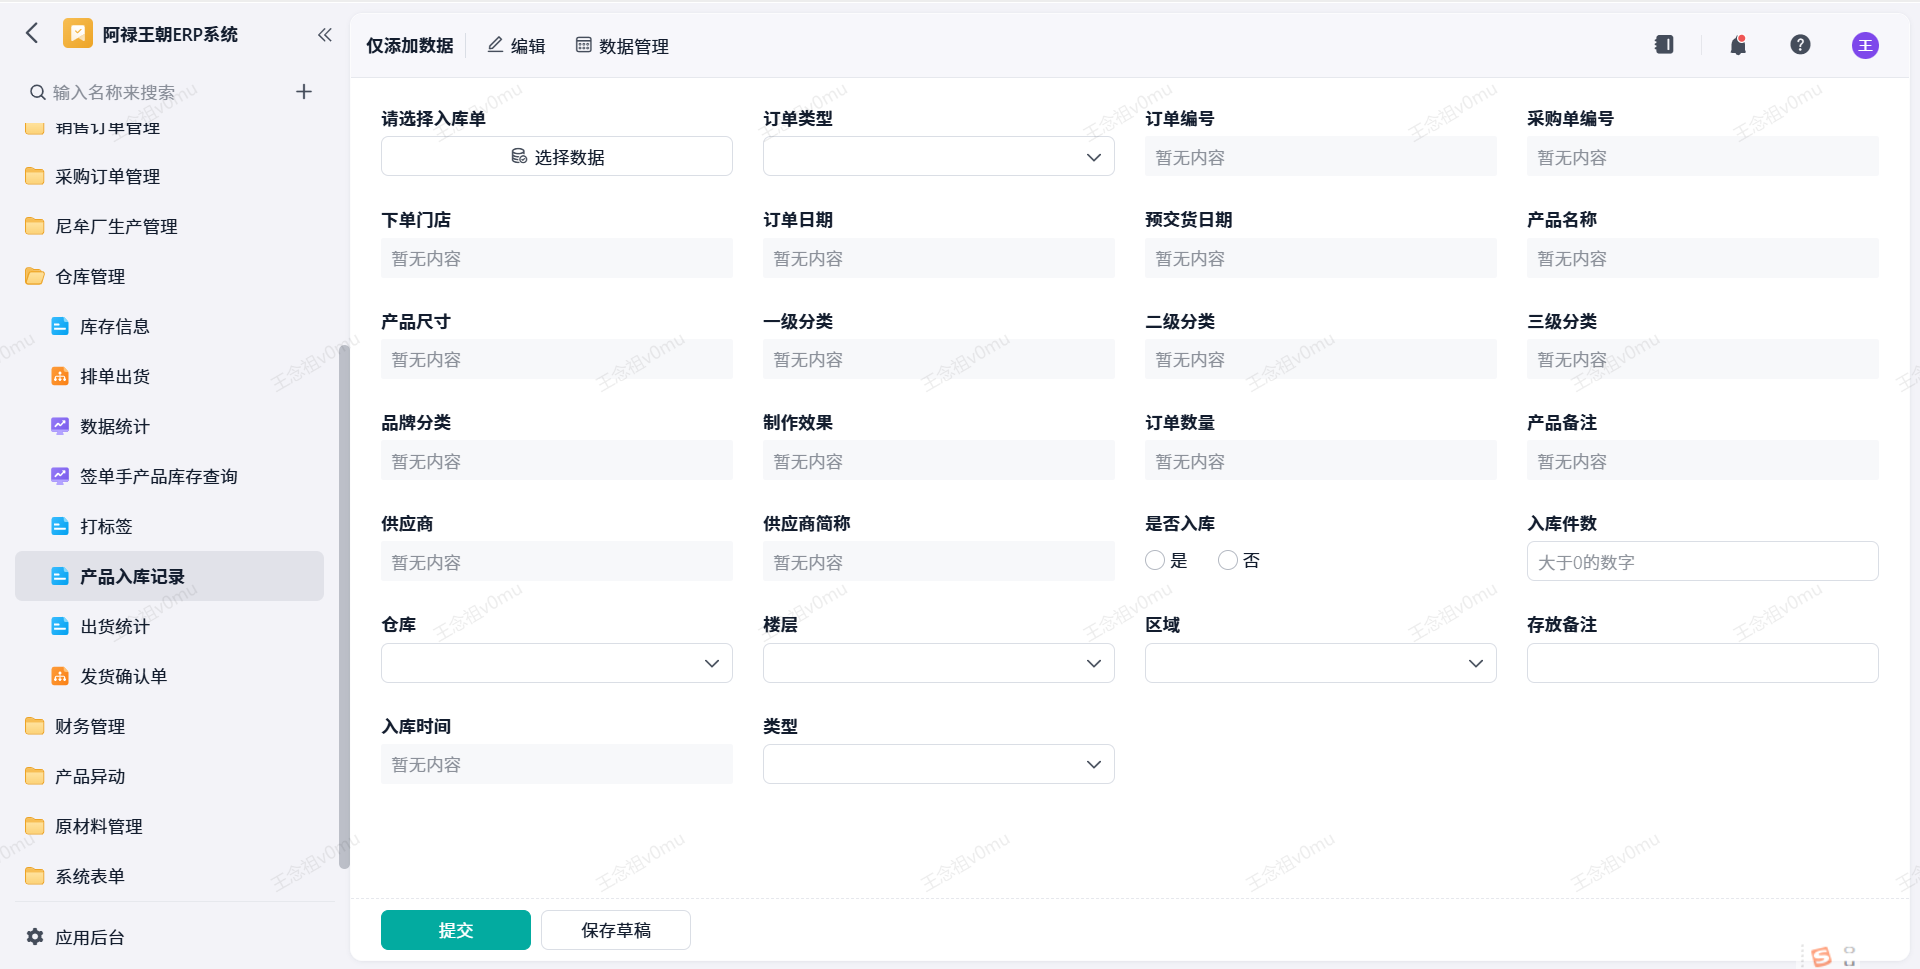Click the back arrow icon
This screenshot has height=969, width=1920.
(x=32, y=33)
